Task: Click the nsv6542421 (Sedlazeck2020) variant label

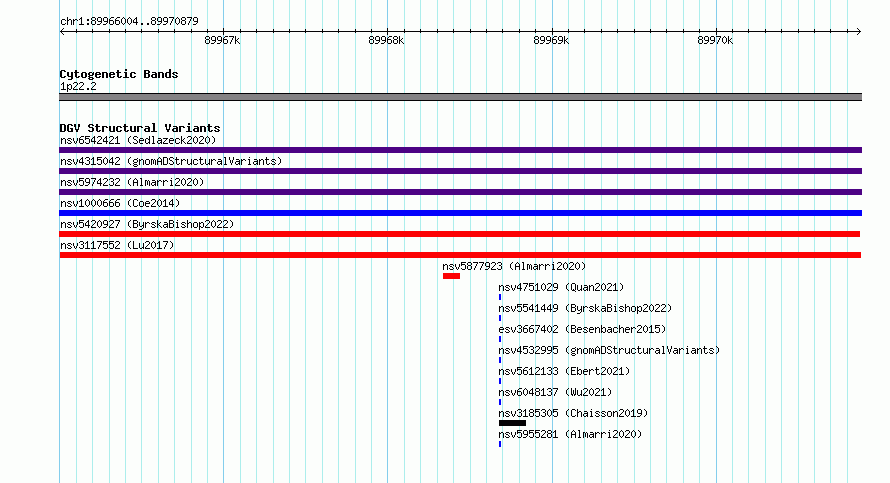Action: [138, 140]
